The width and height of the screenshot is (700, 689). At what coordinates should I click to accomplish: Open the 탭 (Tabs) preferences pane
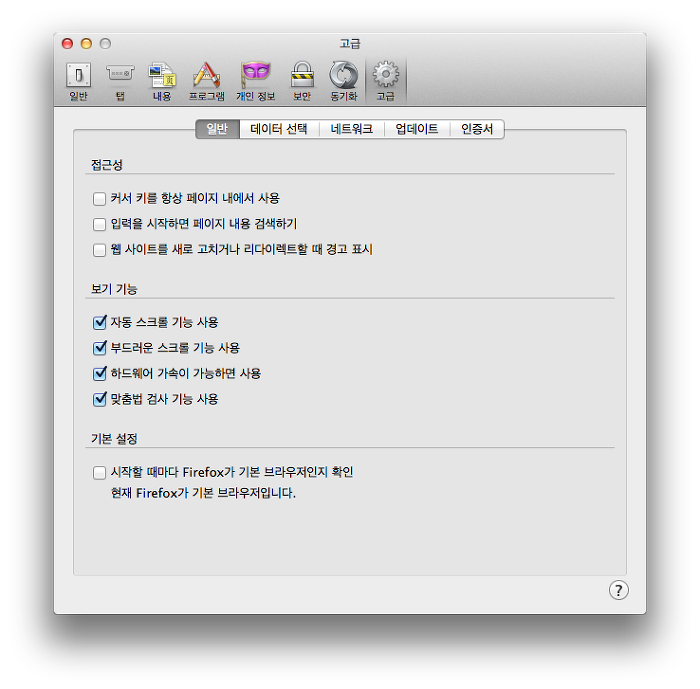point(120,81)
